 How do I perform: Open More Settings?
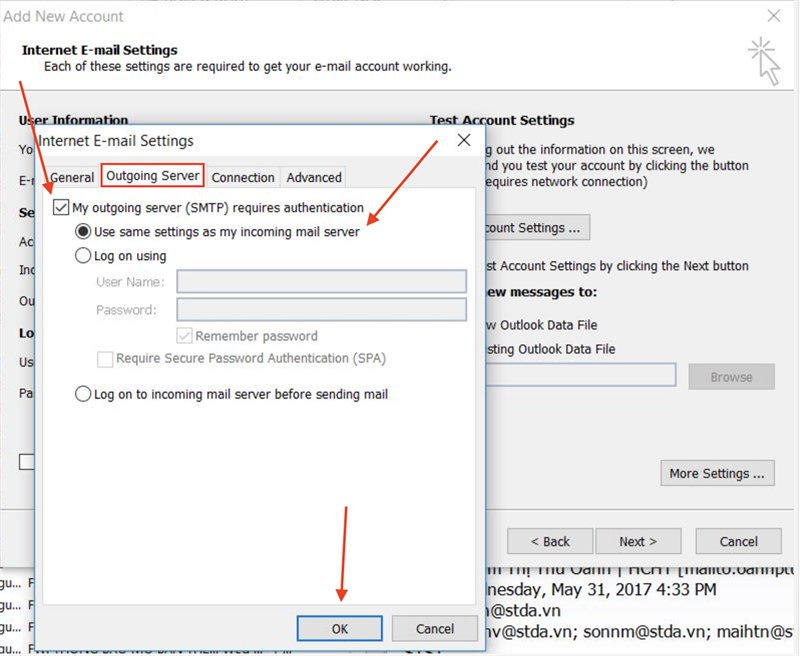pos(717,473)
